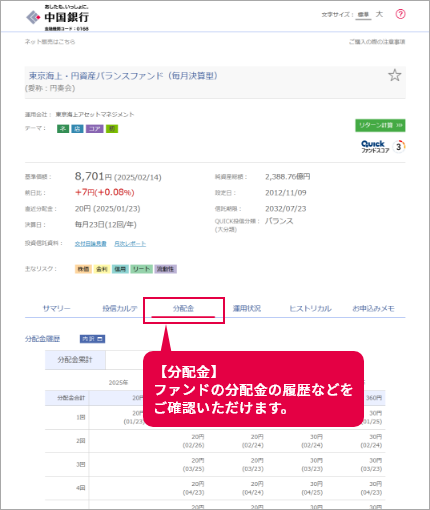The image size is (430, 510).
Task: Toggle the 内訳 breakdown button
Action: 92,339
